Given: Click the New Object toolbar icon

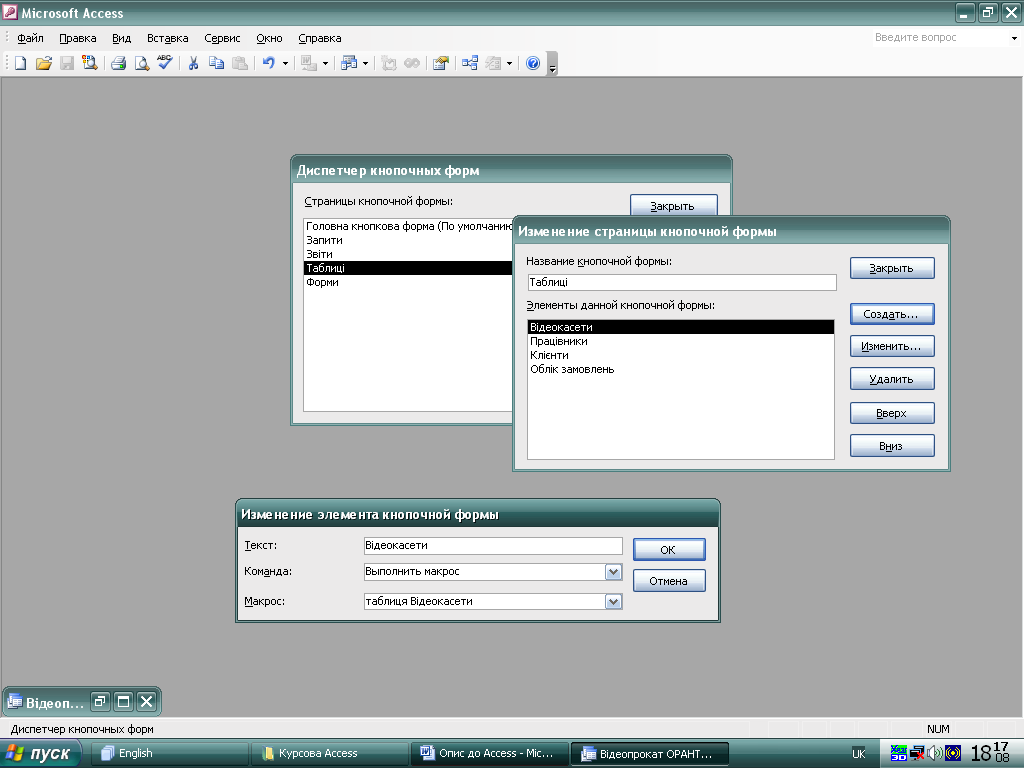Looking at the screenshot, I should tap(493, 63).
